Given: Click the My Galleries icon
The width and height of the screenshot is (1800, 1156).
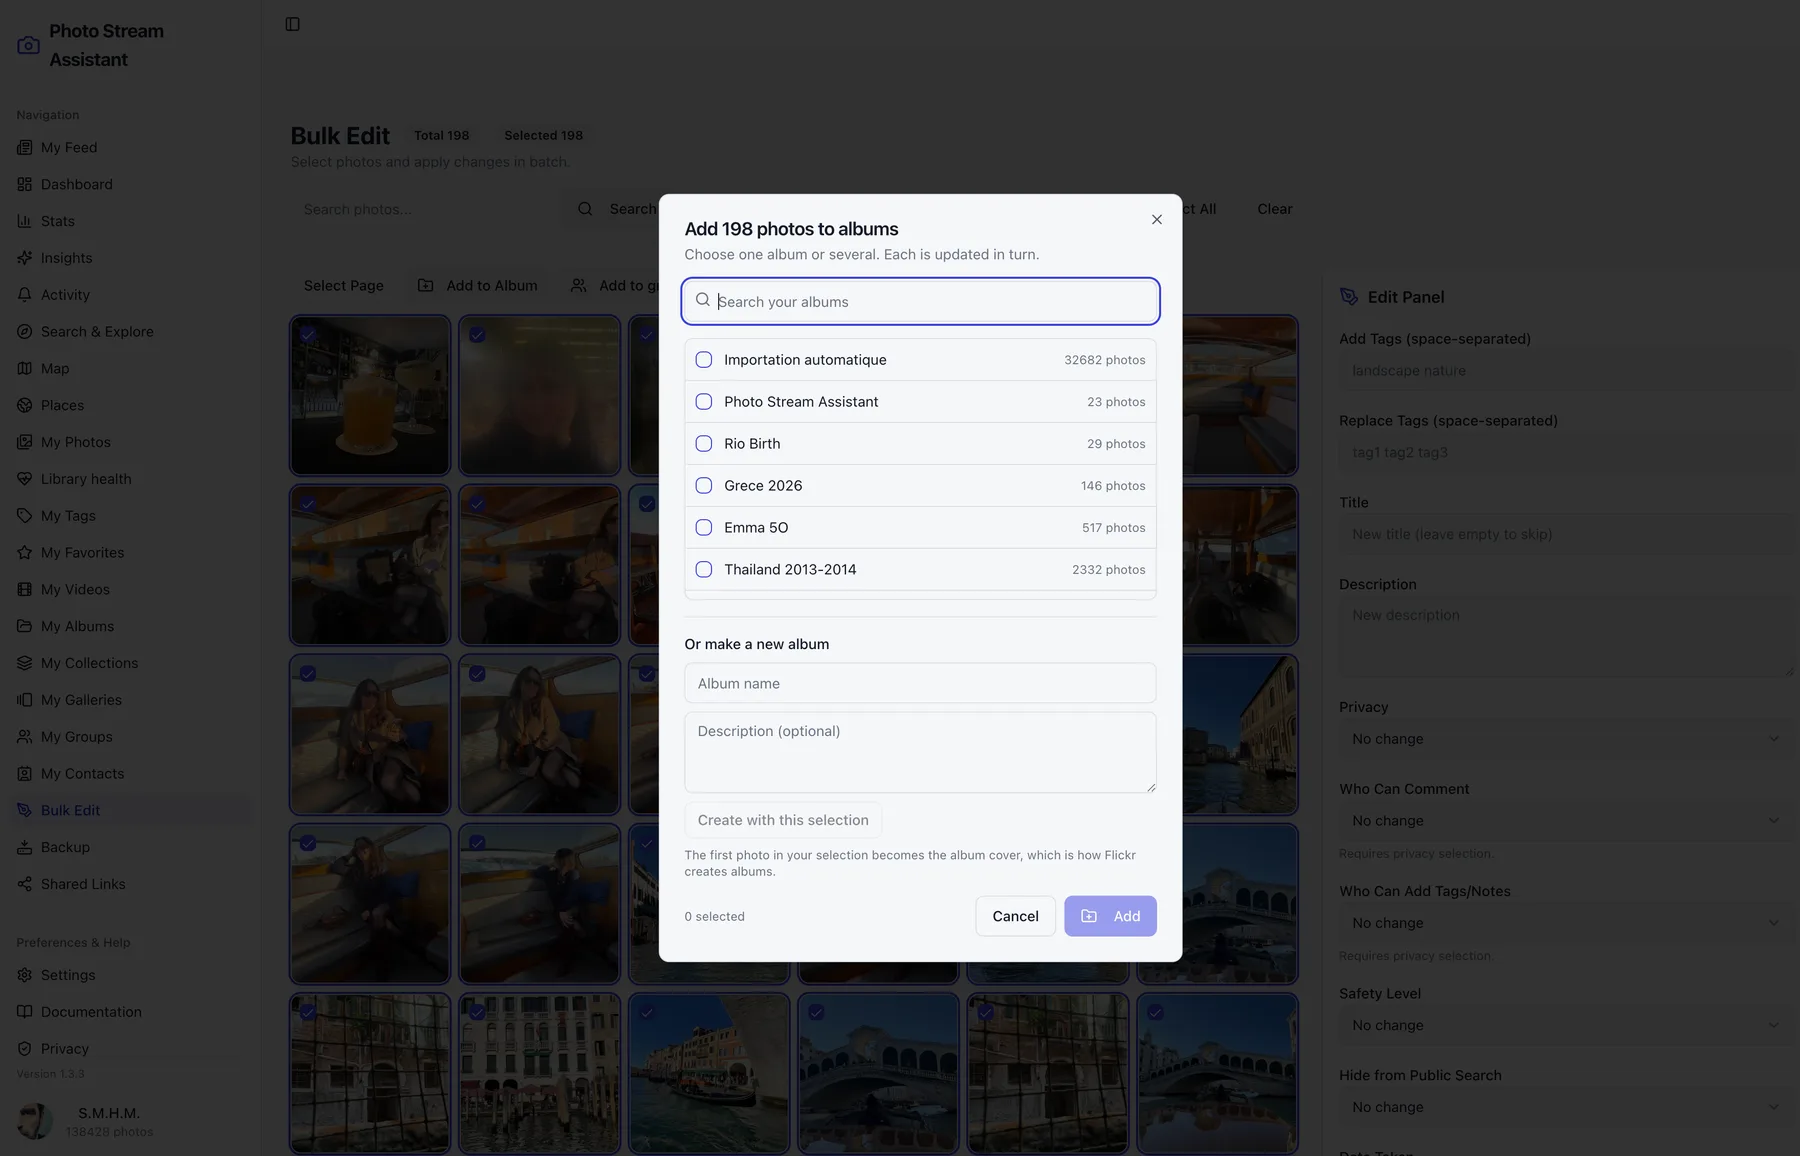Looking at the screenshot, I should 25,700.
